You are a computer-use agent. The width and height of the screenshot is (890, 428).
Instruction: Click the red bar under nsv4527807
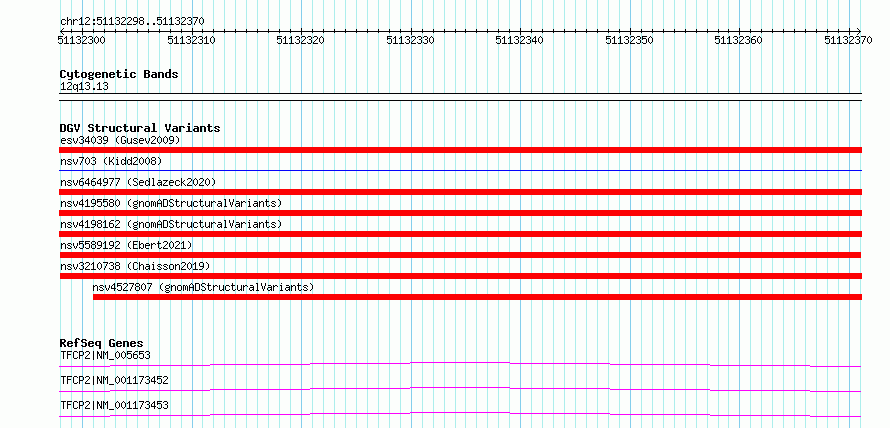click(477, 297)
